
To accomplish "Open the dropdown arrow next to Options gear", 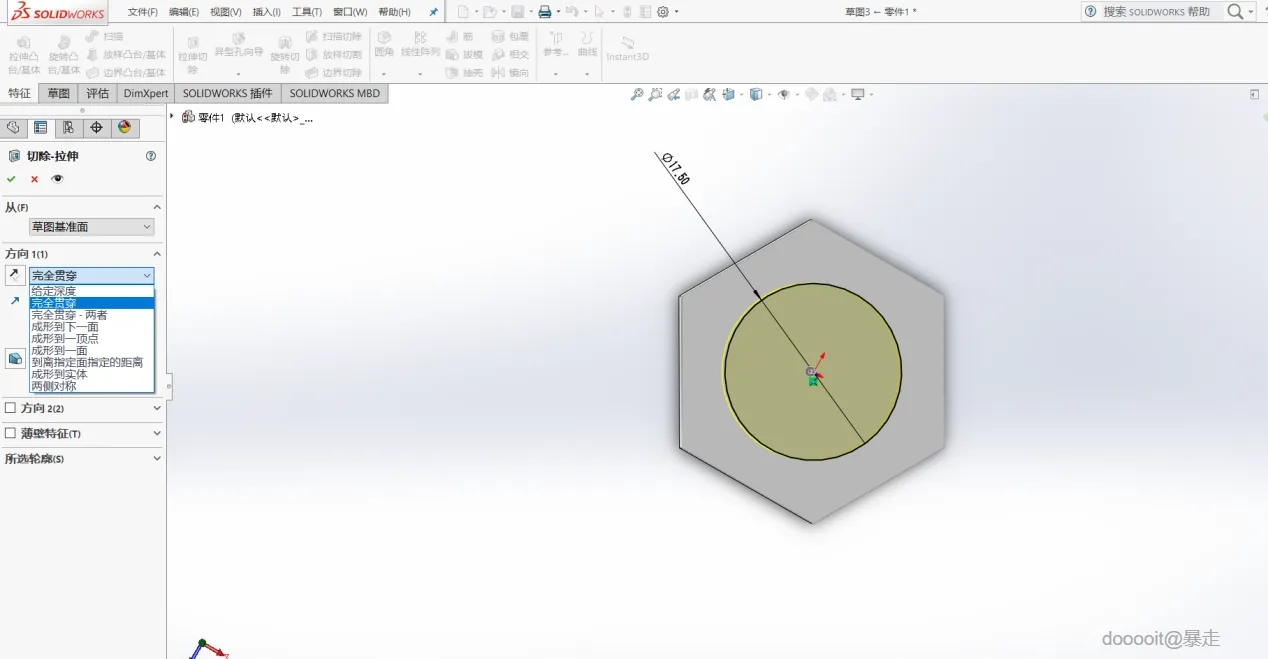I will pyautogui.click(x=676, y=12).
